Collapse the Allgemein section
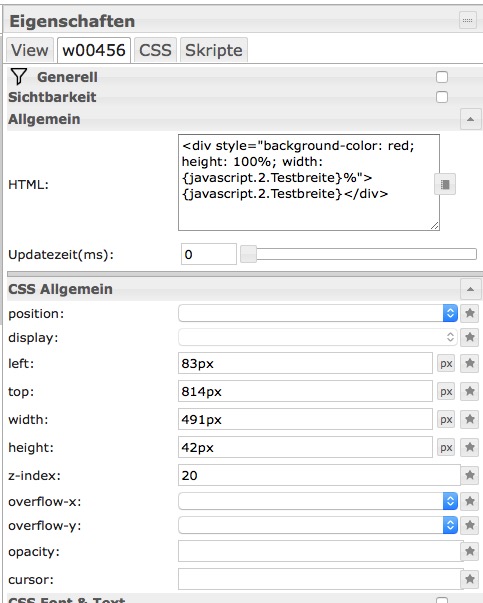This screenshot has height=603, width=483. coord(470,119)
